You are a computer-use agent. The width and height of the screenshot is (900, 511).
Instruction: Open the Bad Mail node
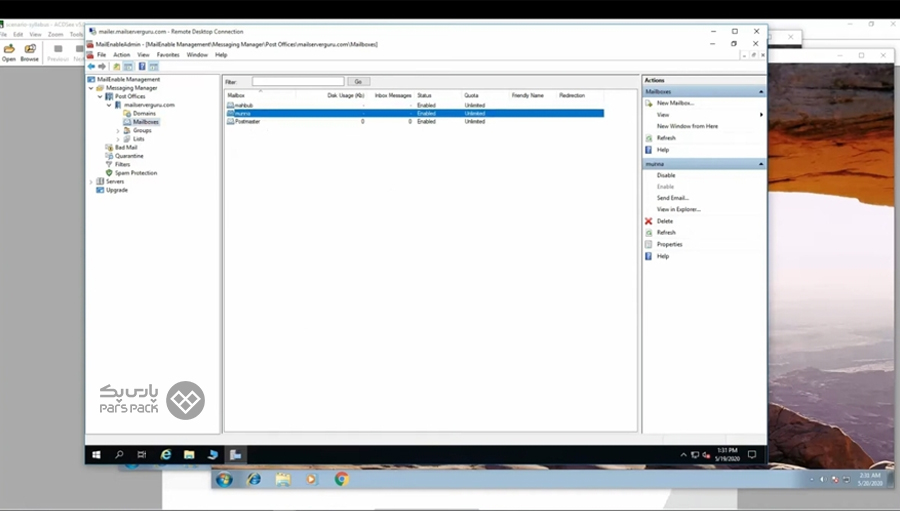click(126, 148)
